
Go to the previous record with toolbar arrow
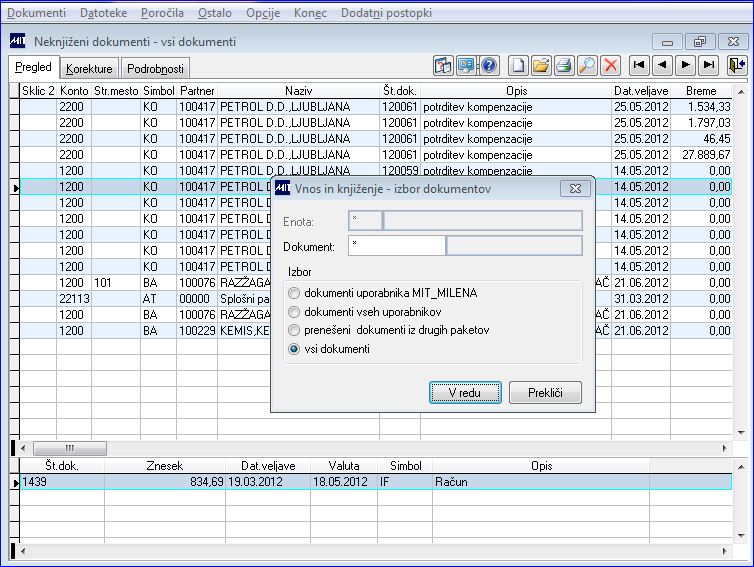[x=662, y=65]
